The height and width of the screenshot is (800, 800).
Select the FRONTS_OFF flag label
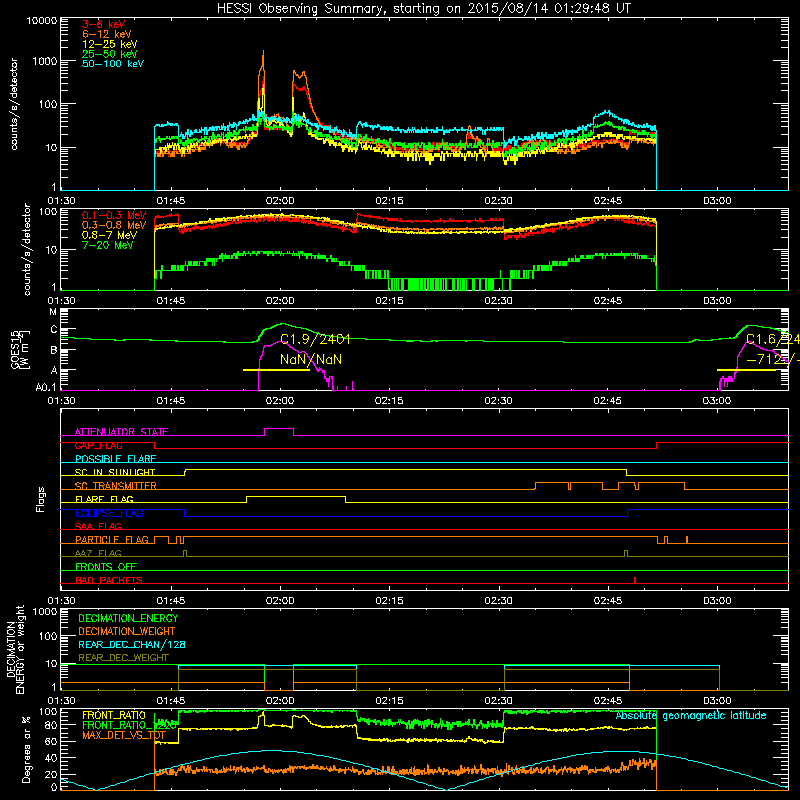106,567
